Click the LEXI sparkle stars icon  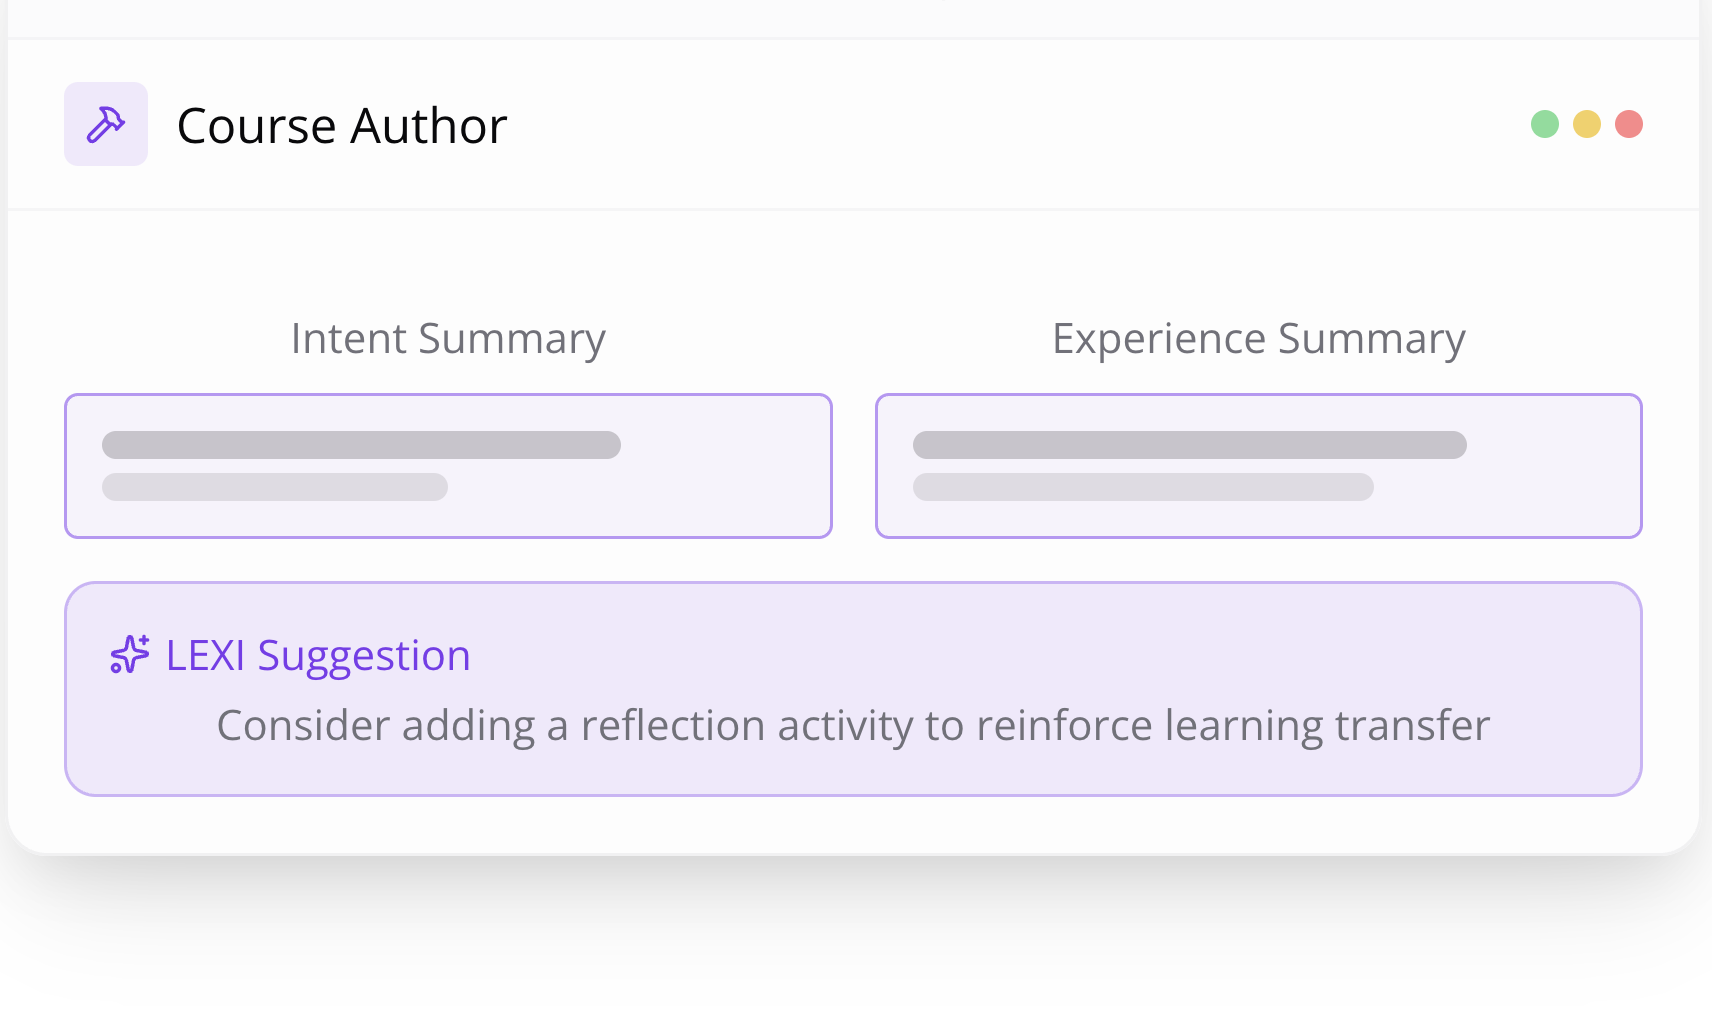130,655
